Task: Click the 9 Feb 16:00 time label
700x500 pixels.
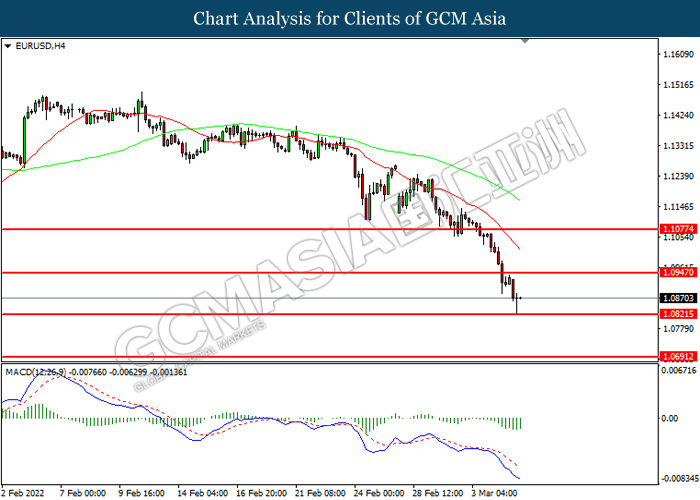Action: coord(141,493)
